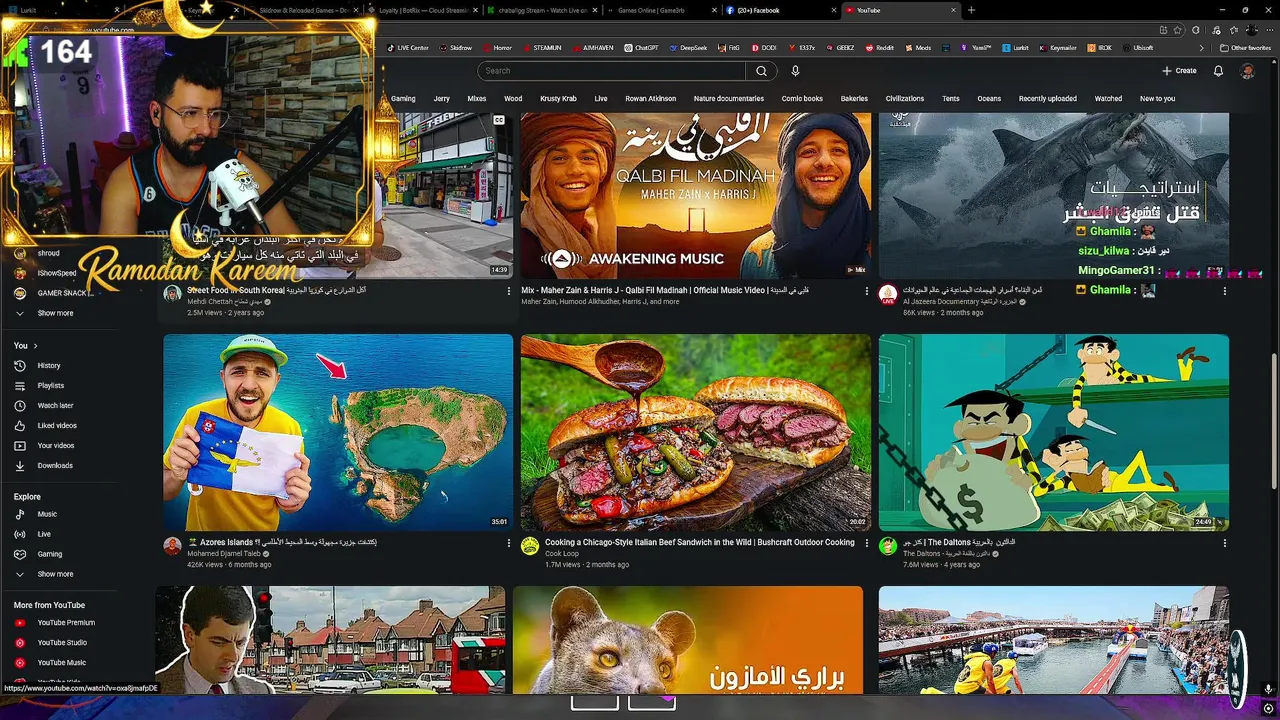Image resolution: width=1280 pixels, height=720 pixels.
Task: Filter feed by Mixes chip
Action: tap(477, 99)
